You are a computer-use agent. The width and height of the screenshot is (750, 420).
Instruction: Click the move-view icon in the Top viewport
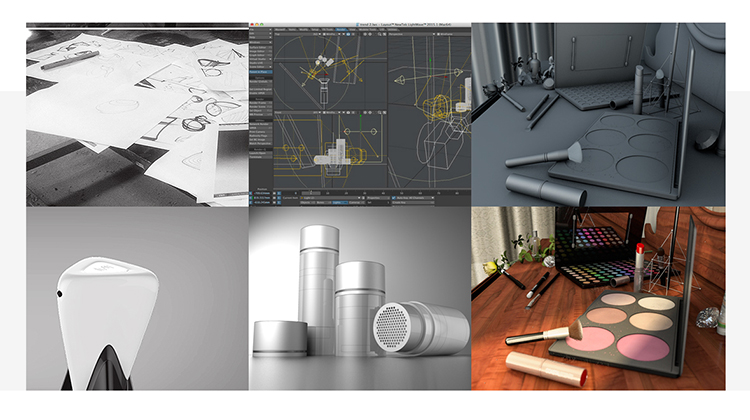tap(365, 34)
